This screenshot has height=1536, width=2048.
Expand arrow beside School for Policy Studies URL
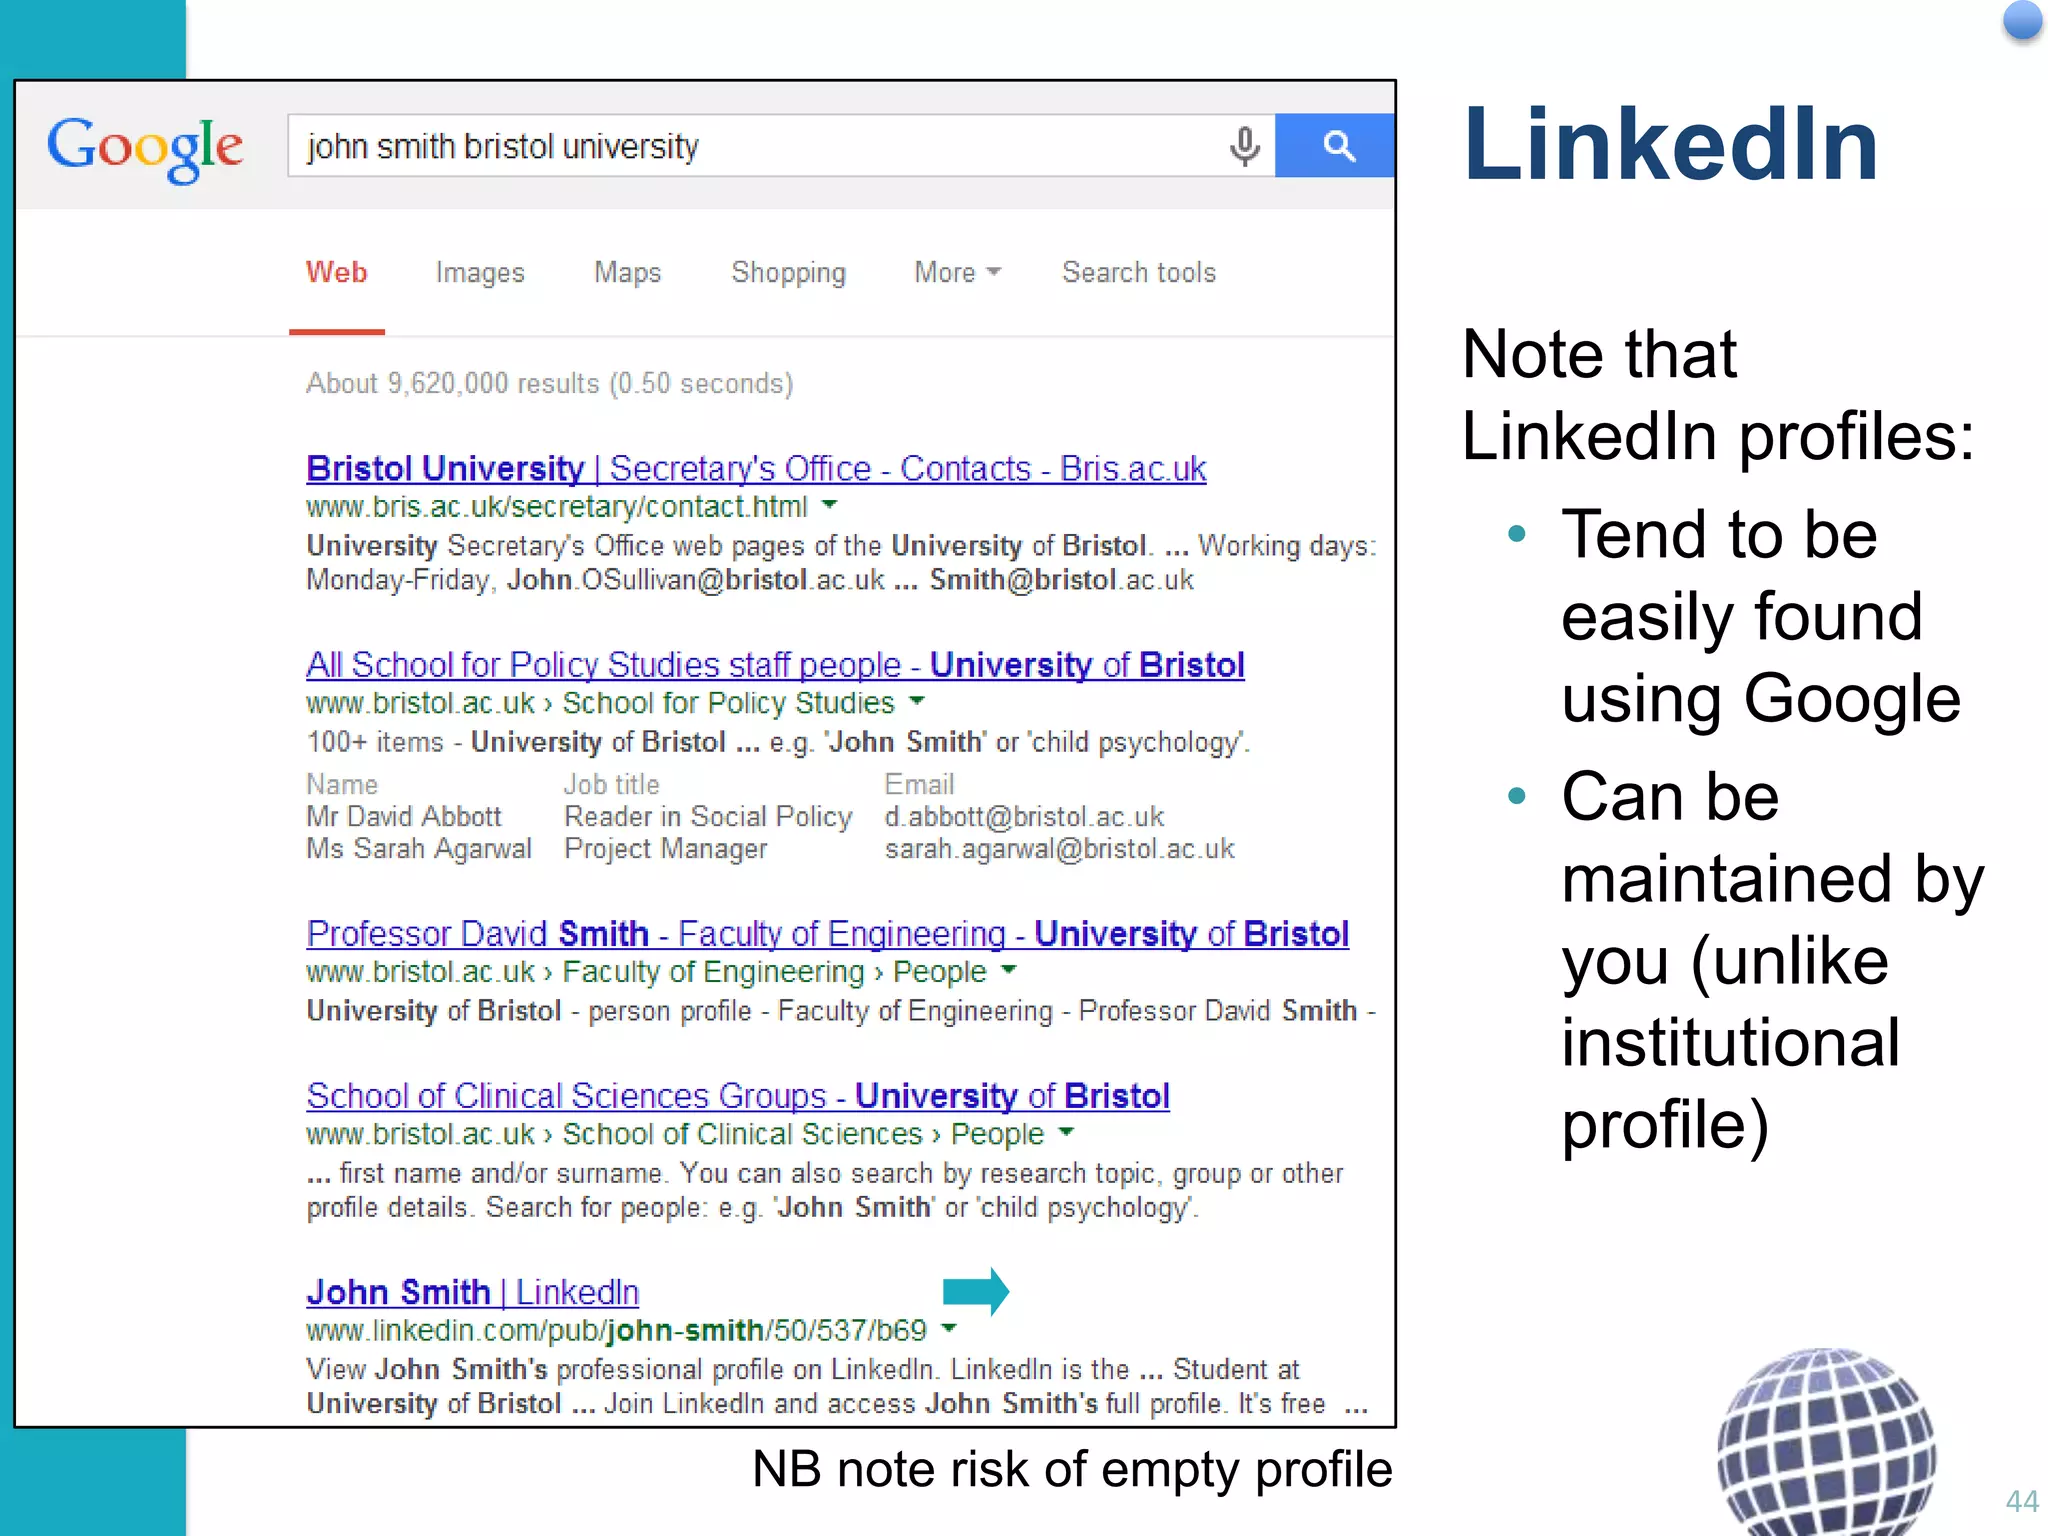pos(917,701)
